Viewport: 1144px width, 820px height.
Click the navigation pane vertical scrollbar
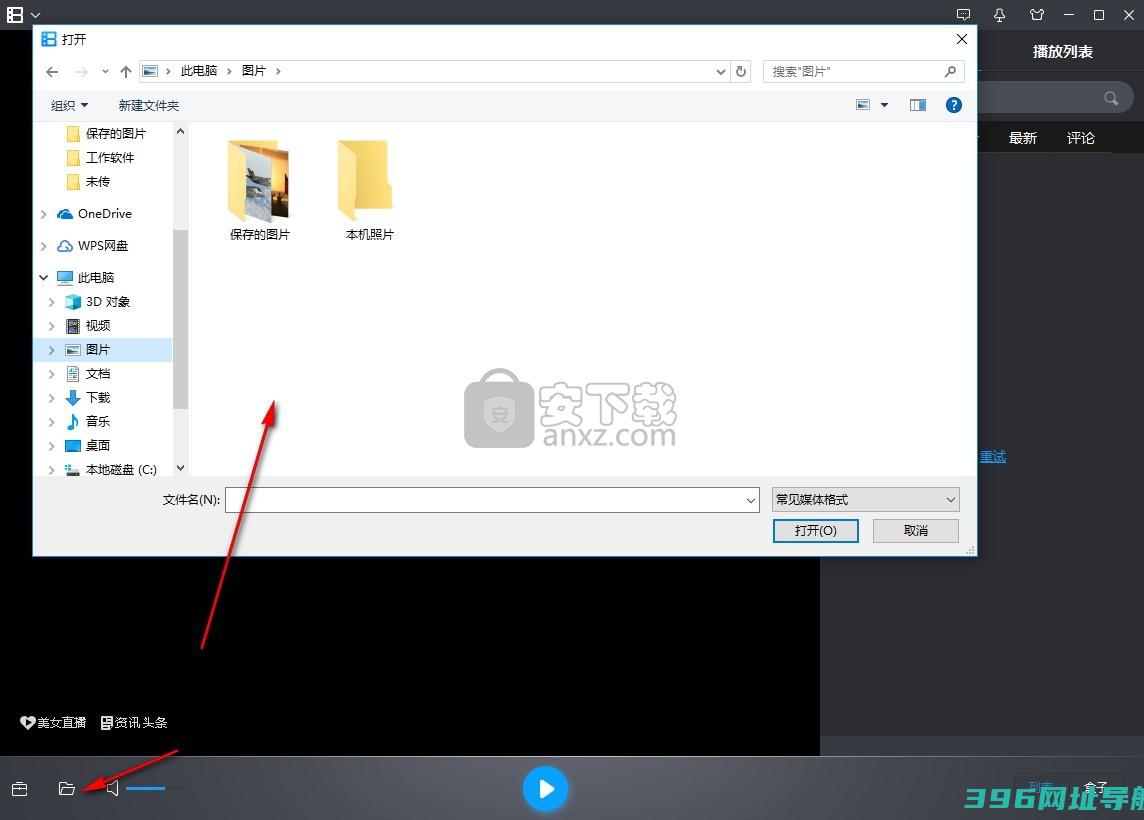point(180,319)
